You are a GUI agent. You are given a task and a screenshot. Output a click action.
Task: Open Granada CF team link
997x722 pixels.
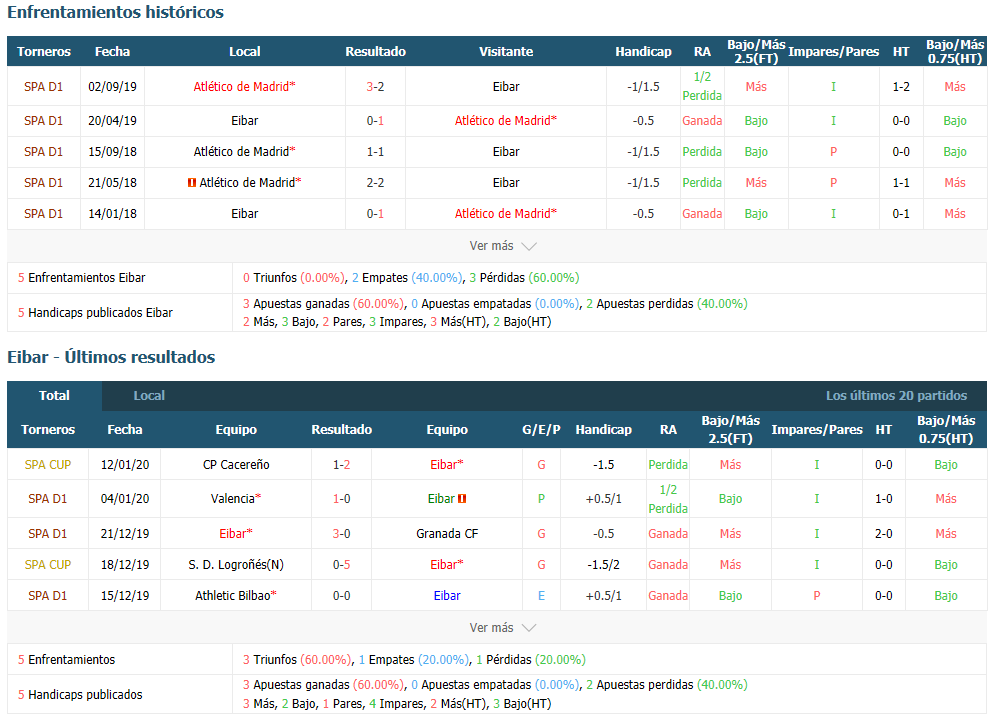pos(447,534)
